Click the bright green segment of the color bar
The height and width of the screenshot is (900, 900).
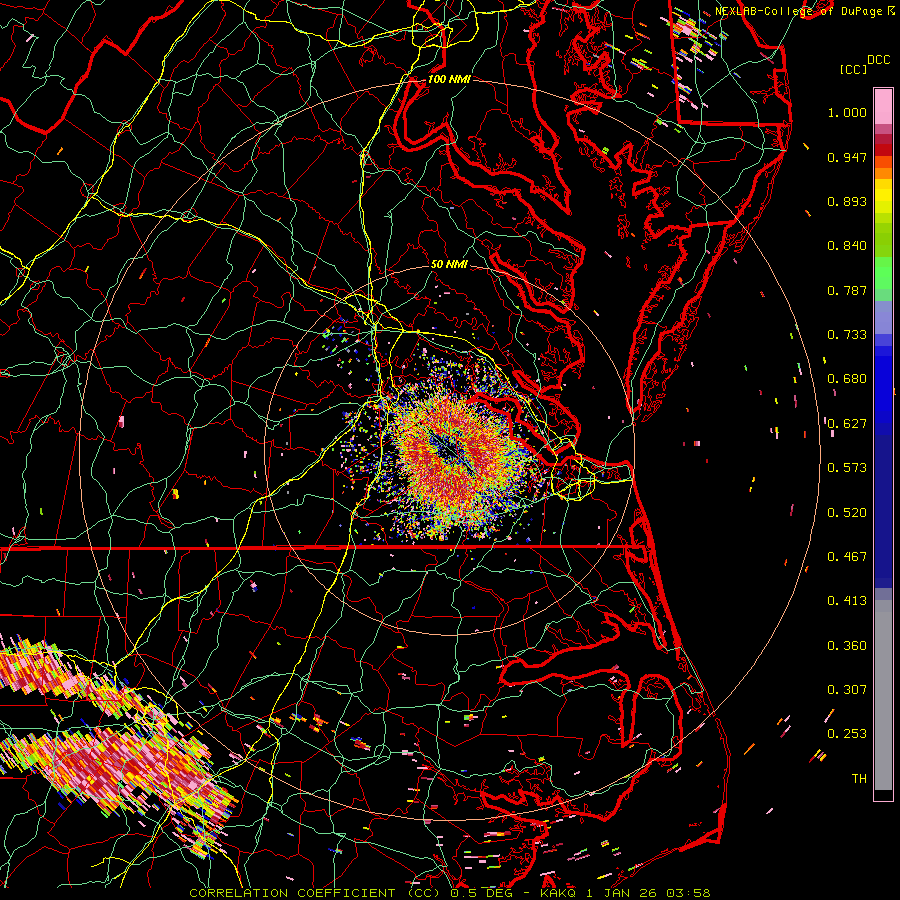coord(883,273)
